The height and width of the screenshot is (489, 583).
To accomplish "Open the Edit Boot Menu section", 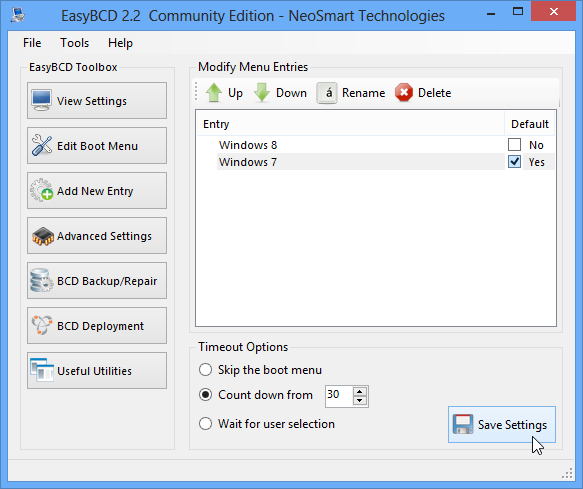I will (97, 146).
